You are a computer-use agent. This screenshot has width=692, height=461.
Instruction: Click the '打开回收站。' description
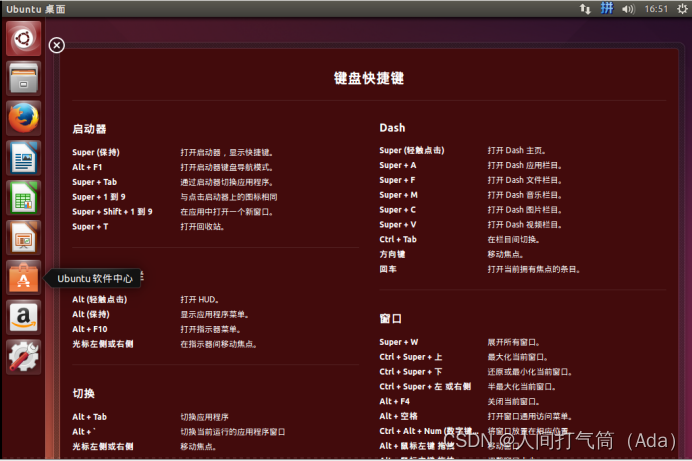[x=203, y=227]
